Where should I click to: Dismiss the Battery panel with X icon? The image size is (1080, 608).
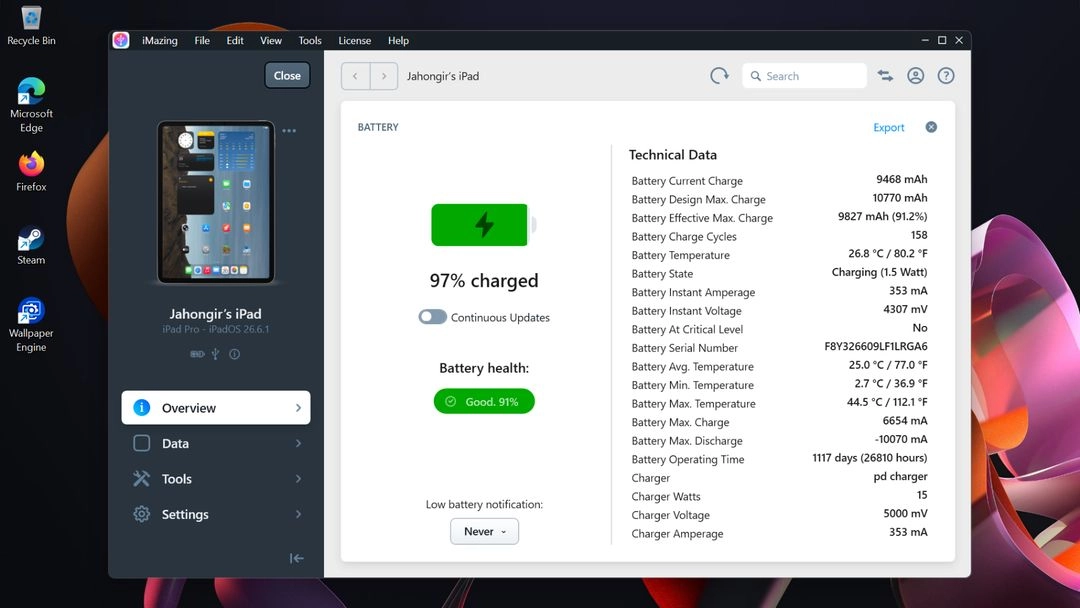pyautogui.click(x=931, y=127)
